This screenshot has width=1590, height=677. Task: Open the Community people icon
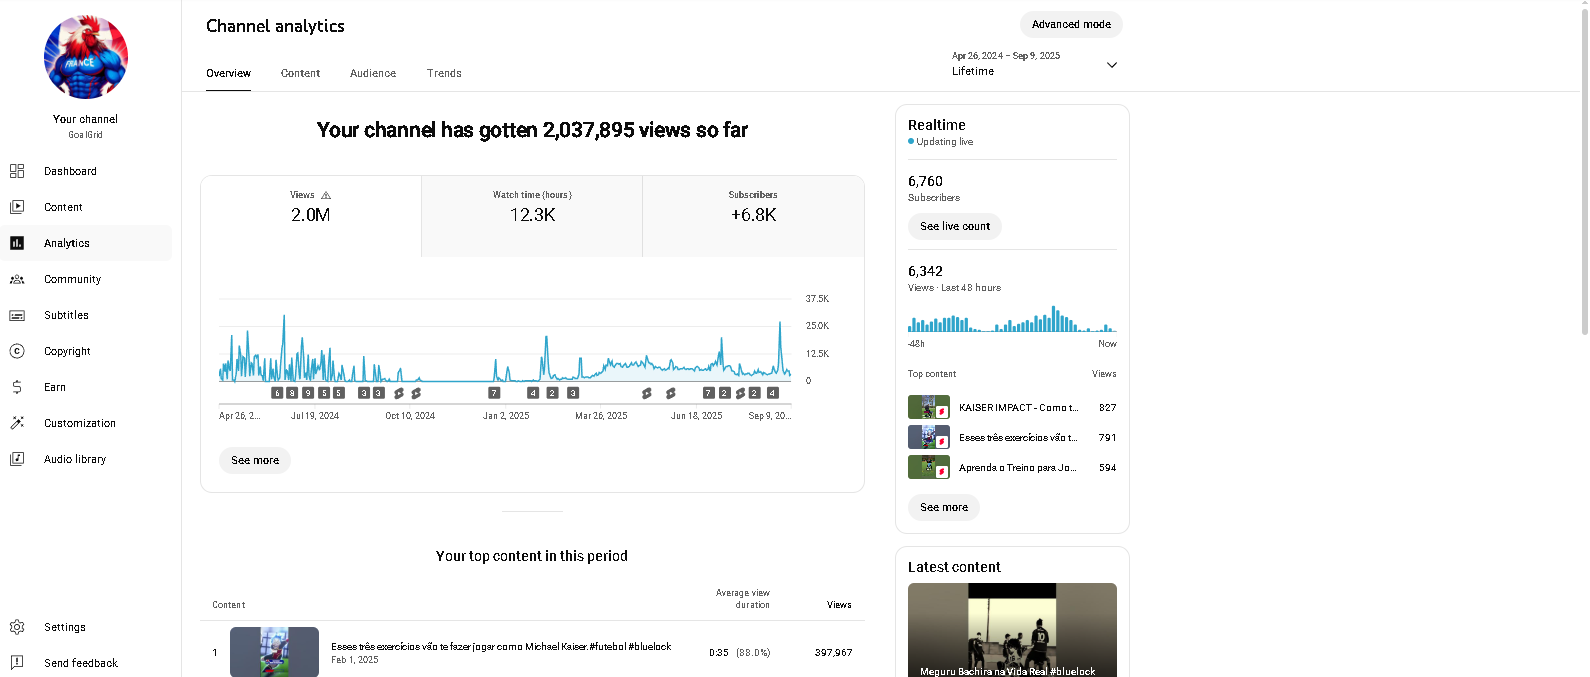[17, 279]
